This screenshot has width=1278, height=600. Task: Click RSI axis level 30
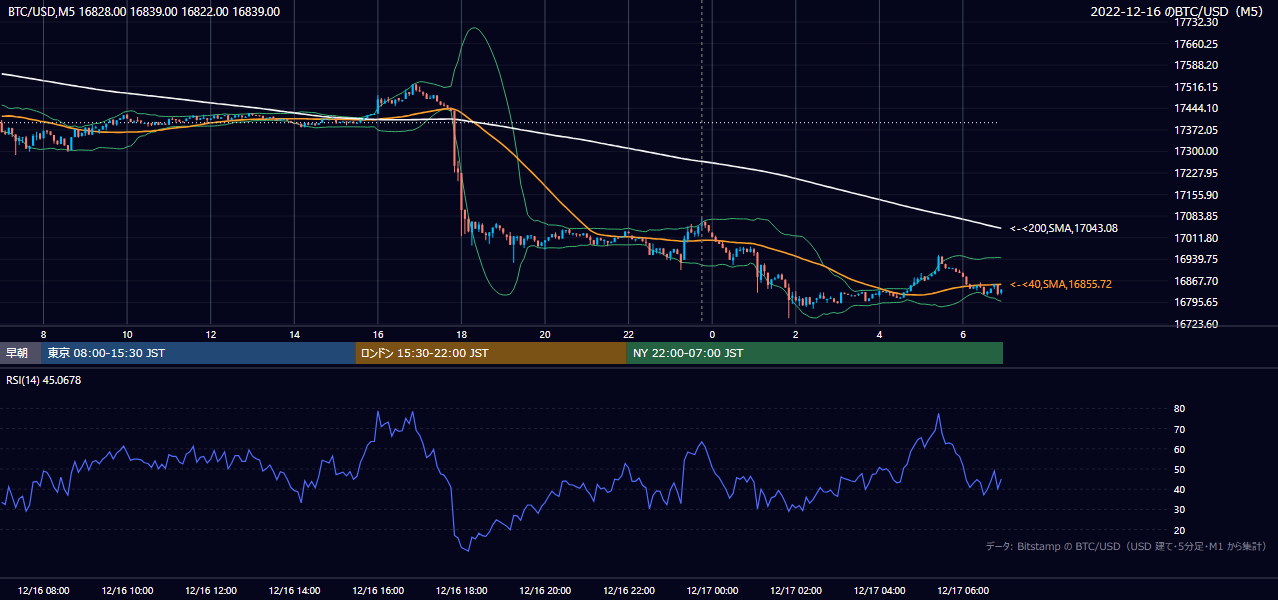click(x=1180, y=510)
